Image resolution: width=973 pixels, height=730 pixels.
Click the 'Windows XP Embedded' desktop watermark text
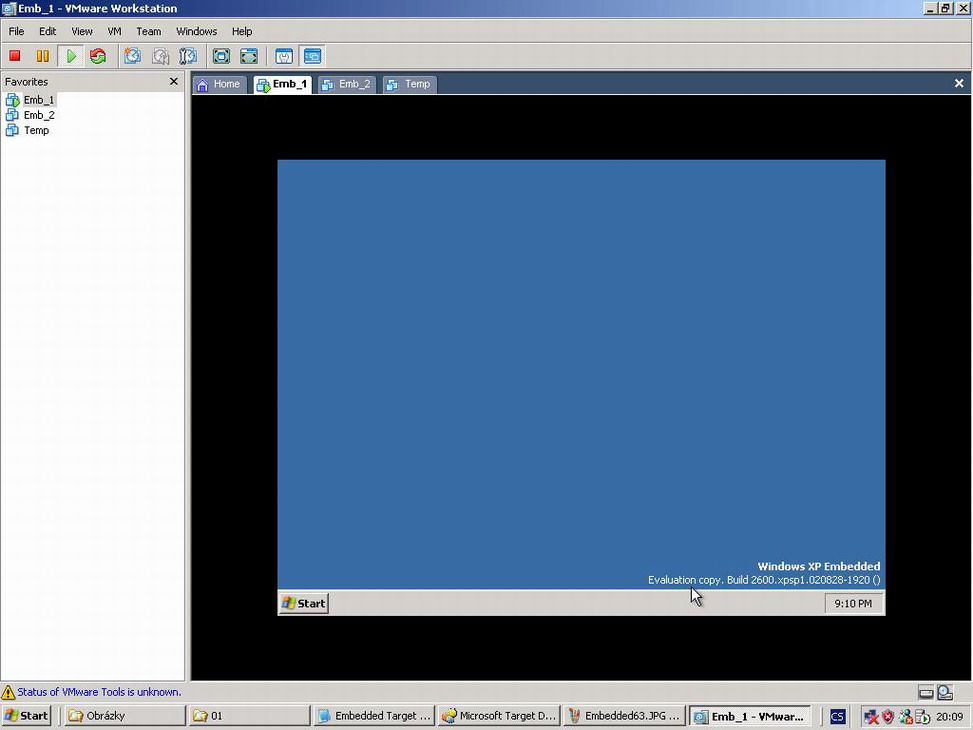[818, 566]
